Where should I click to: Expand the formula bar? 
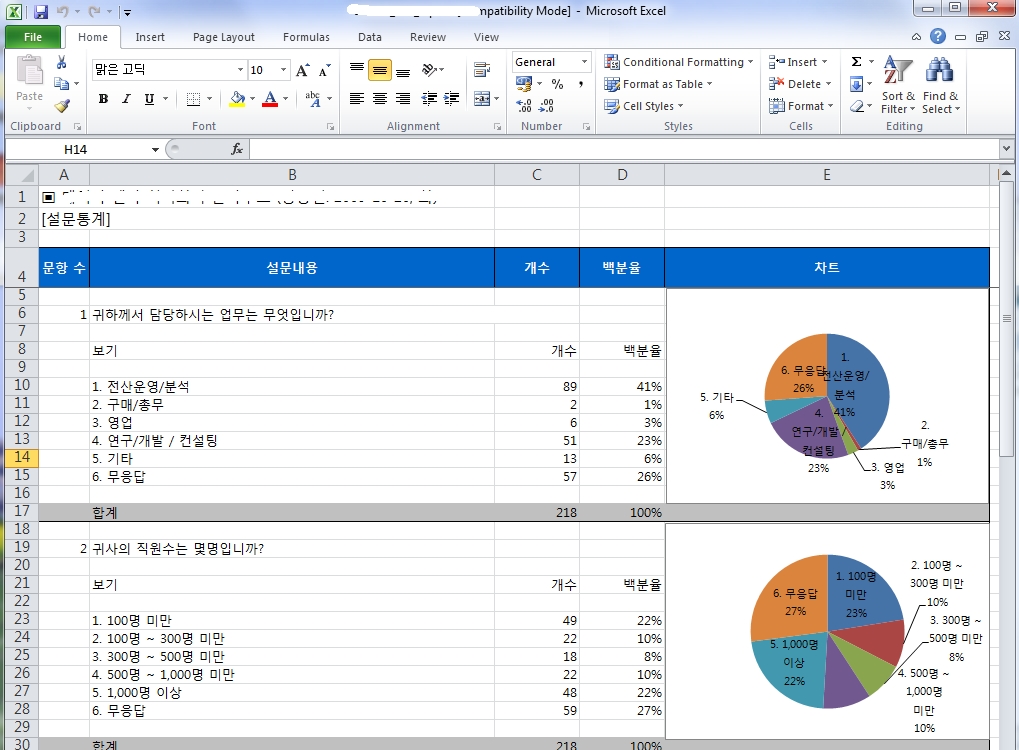point(1007,149)
